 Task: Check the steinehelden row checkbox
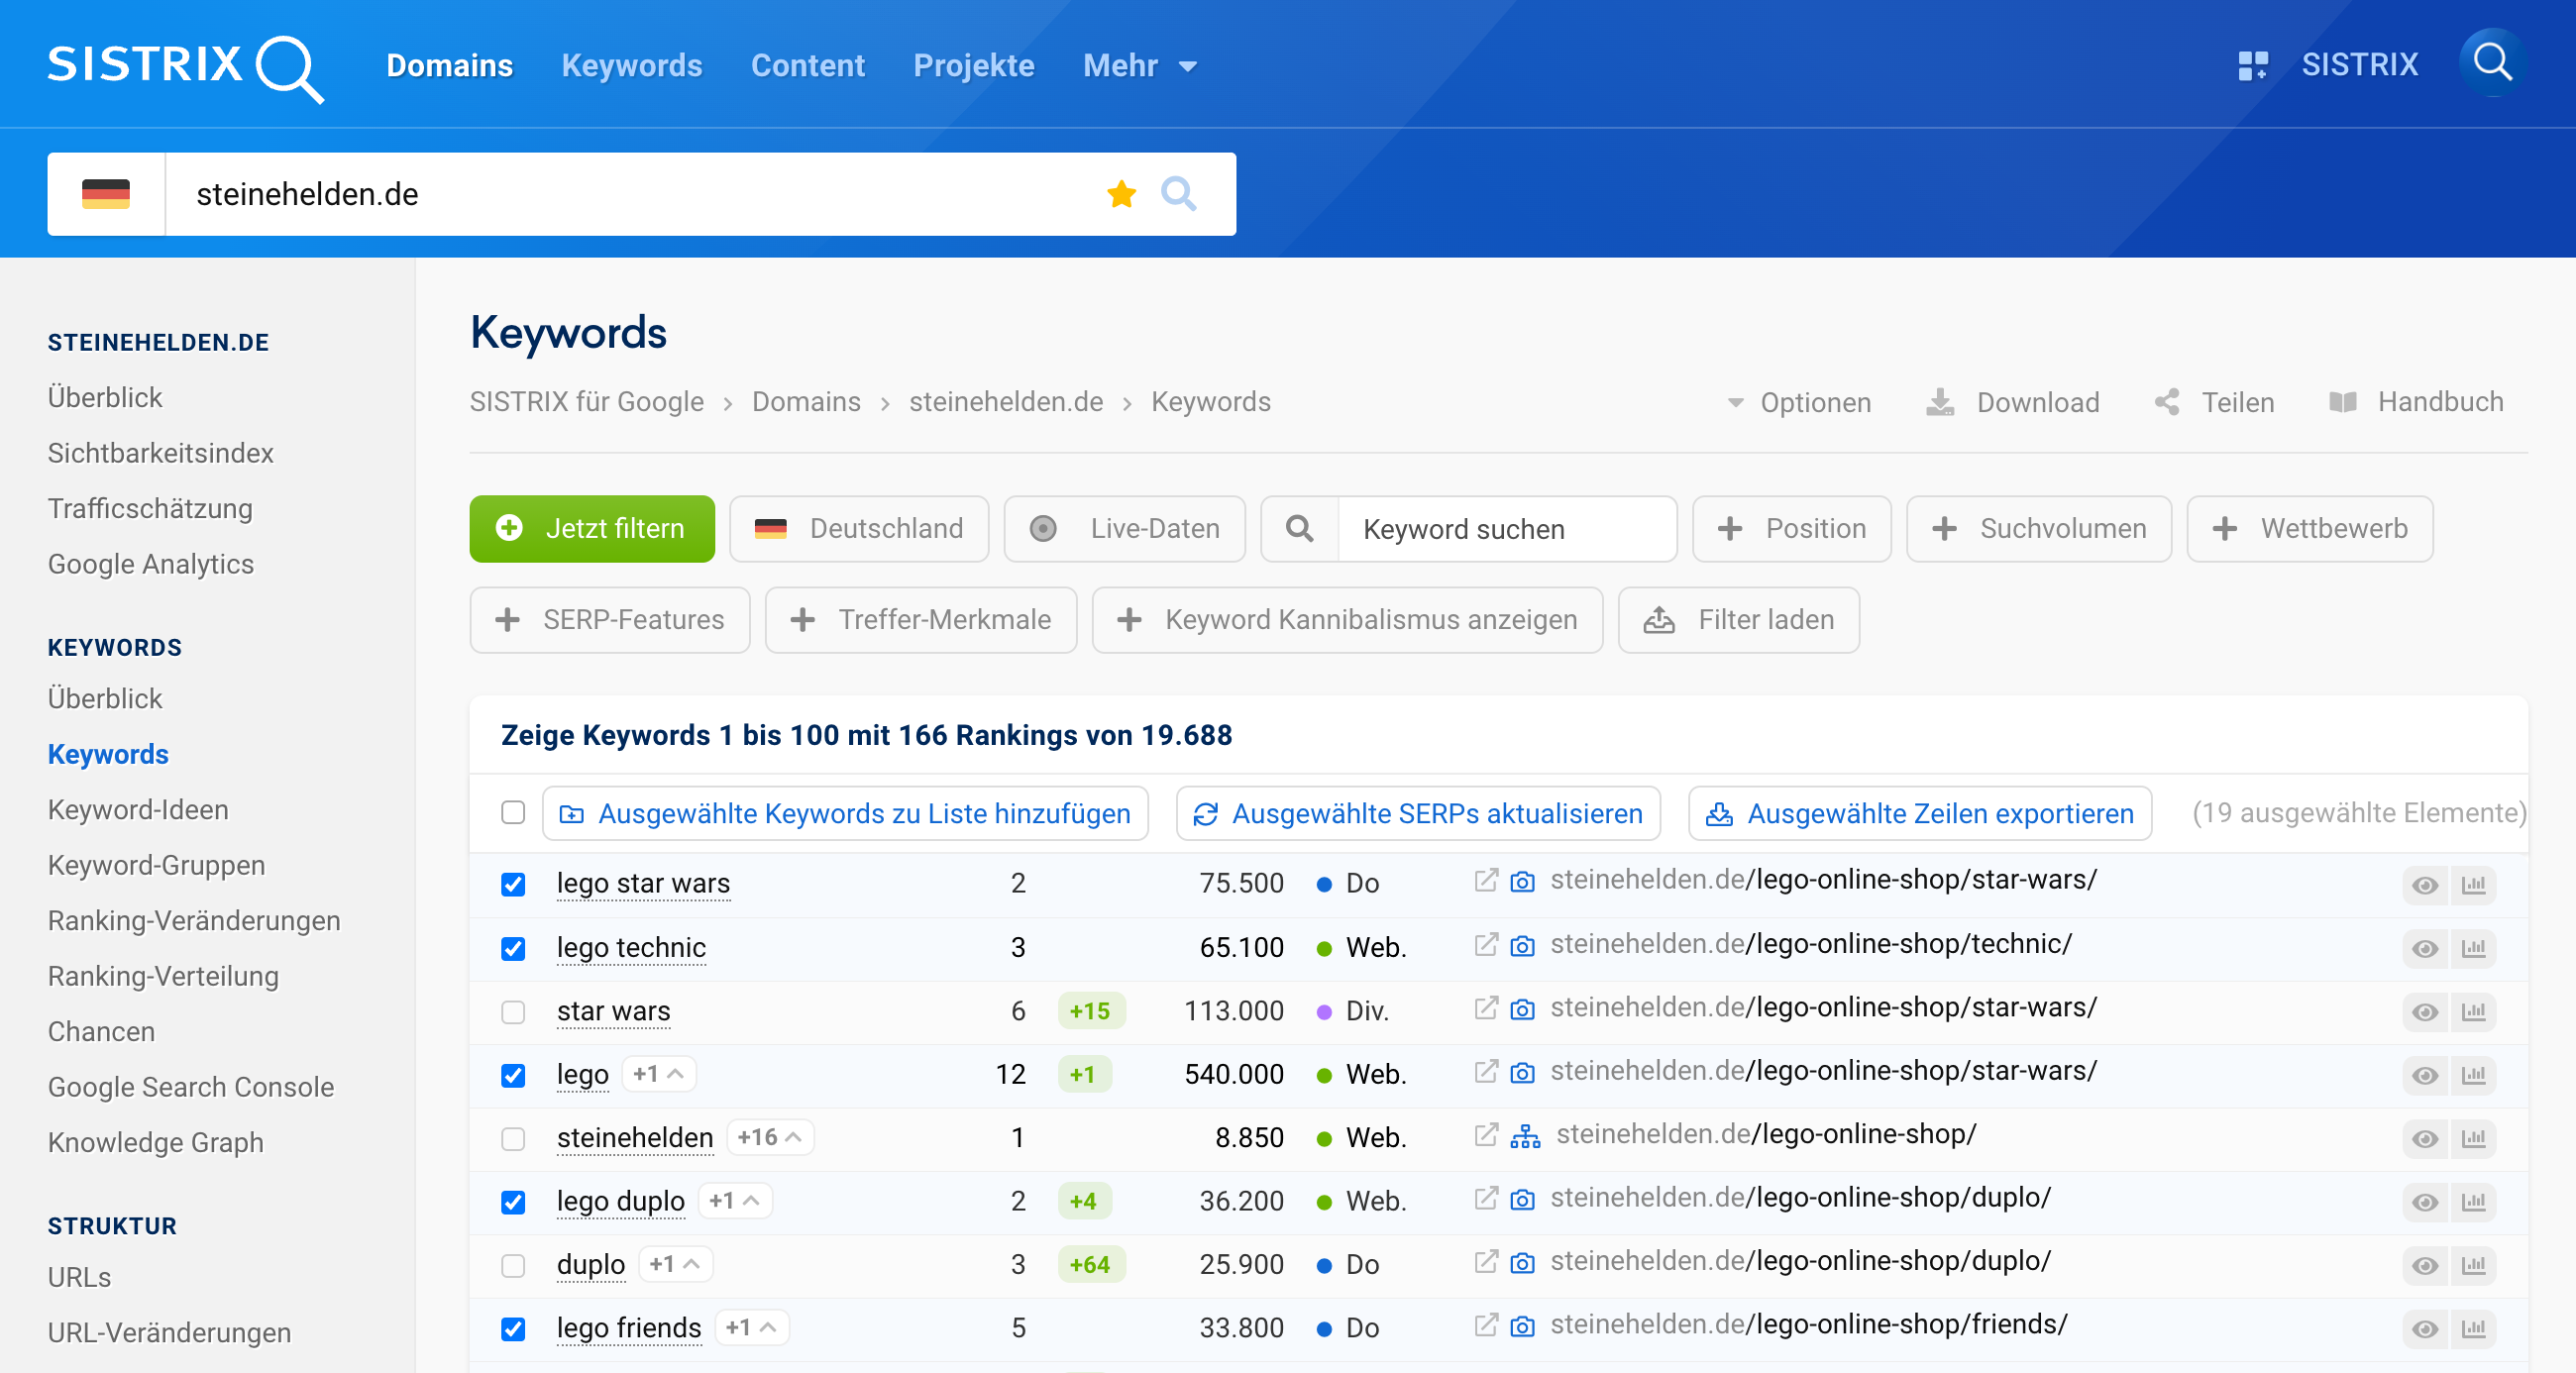tap(513, 1139)
